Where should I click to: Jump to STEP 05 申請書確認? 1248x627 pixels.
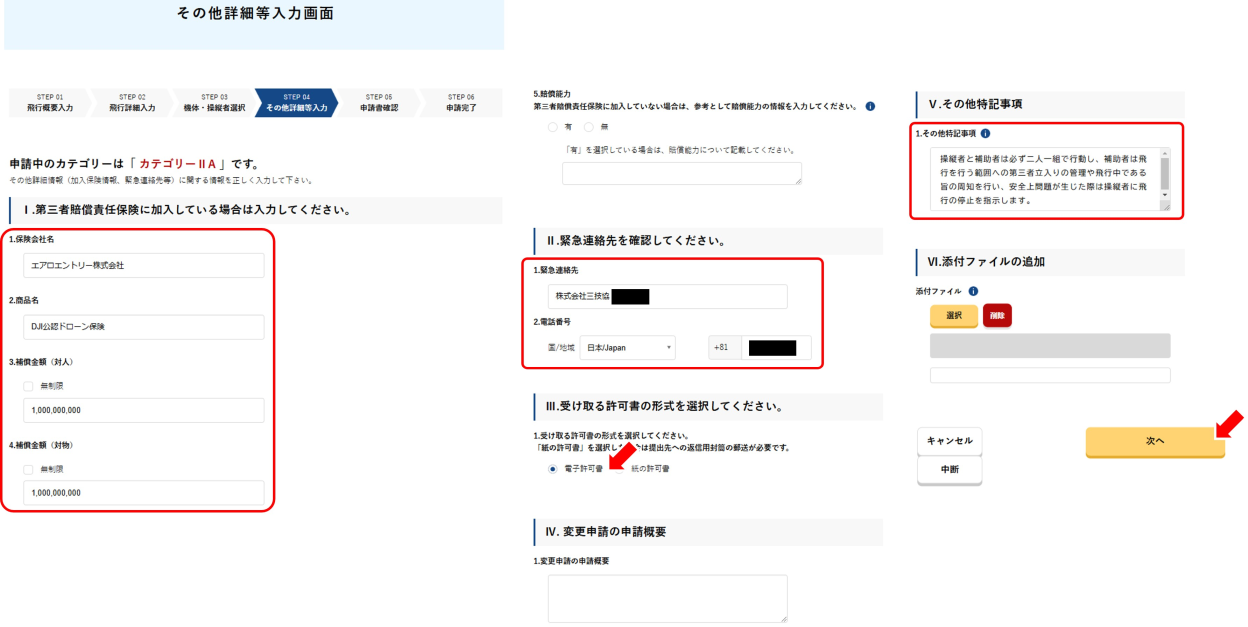(378, 103)
